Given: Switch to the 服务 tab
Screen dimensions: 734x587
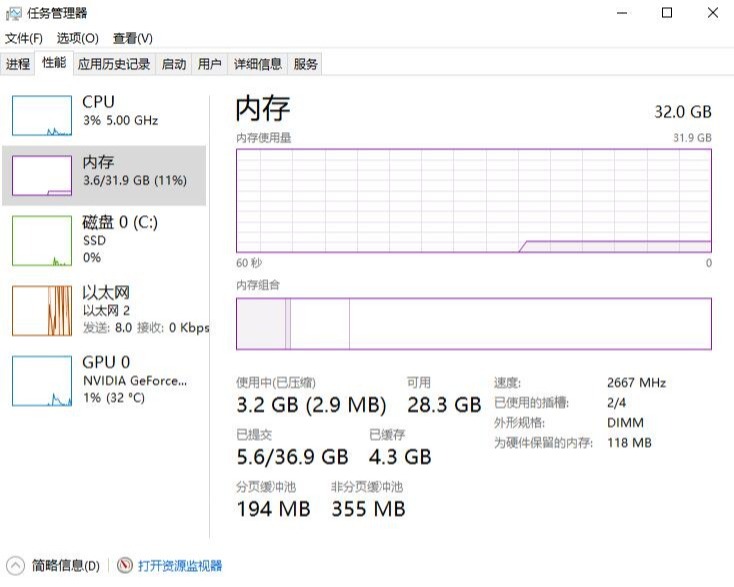Looking at the screenshot, I should [306, 64].
